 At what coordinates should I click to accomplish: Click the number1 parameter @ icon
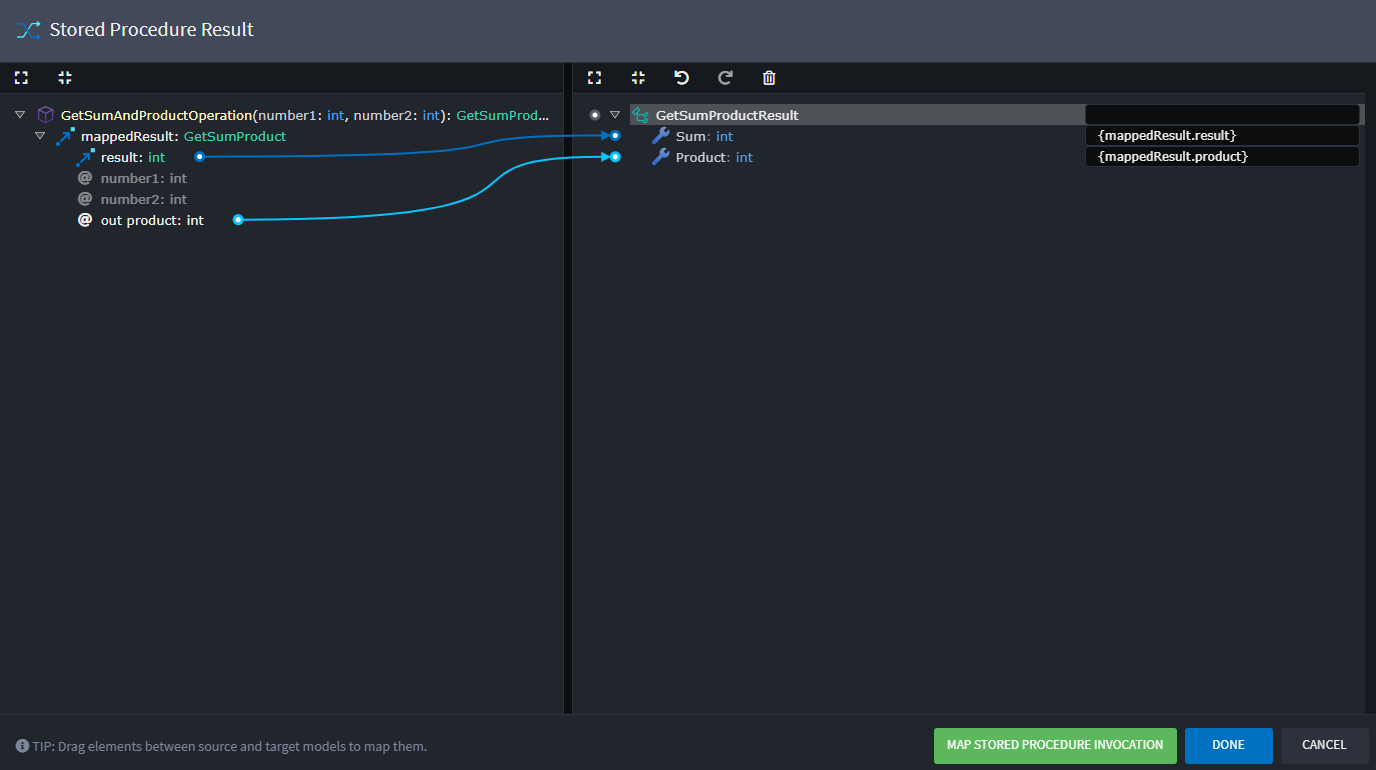(85, 178)
